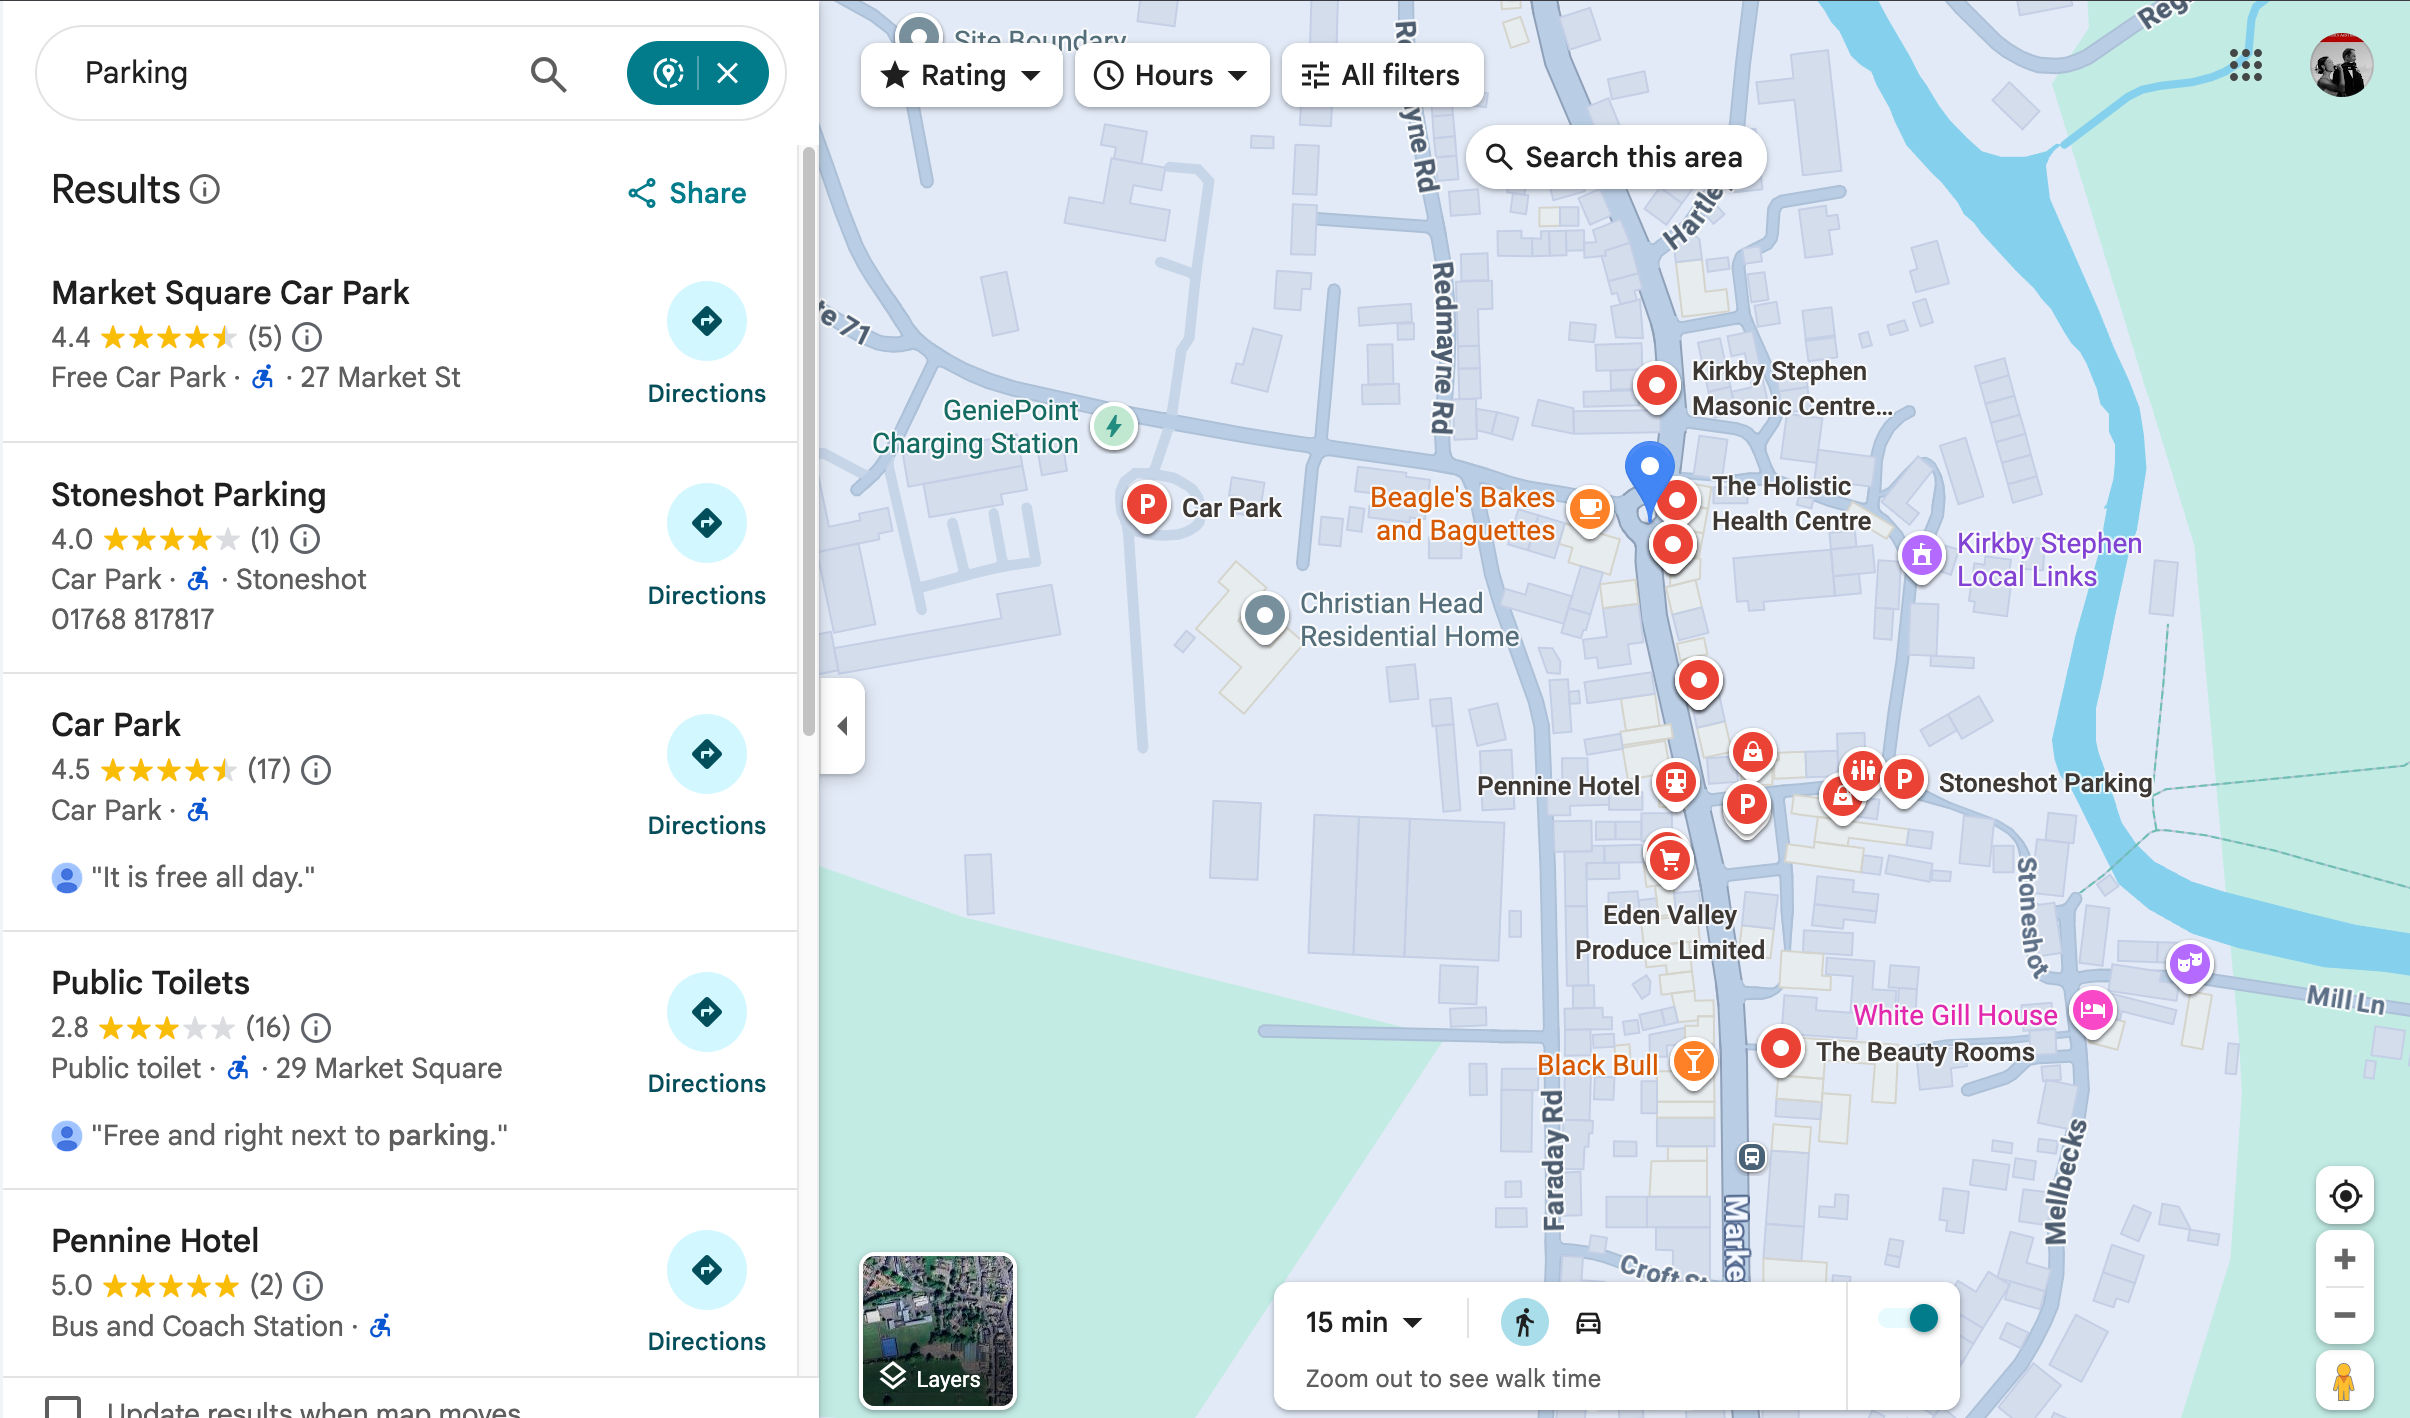Viewport: 2410px width, 1418px height.
Task: Disable the travel times toggle switch
Action: coord(1906,1320)
